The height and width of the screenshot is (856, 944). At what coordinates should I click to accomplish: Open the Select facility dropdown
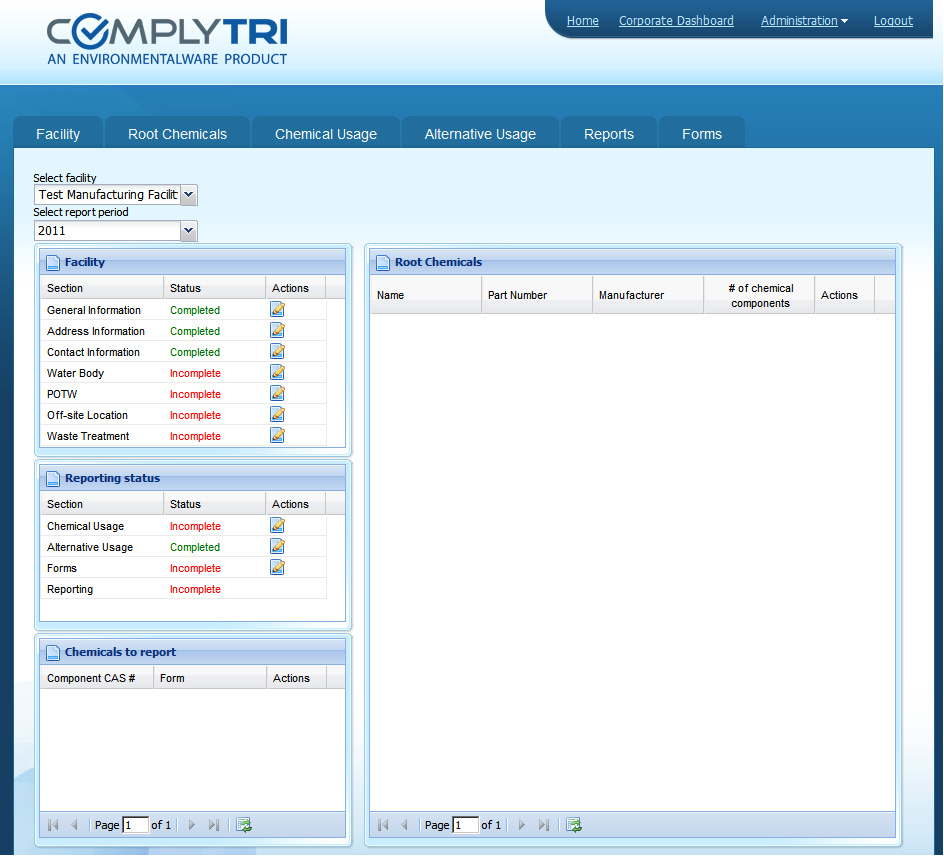pyautogui.click(x=189, y=195)
